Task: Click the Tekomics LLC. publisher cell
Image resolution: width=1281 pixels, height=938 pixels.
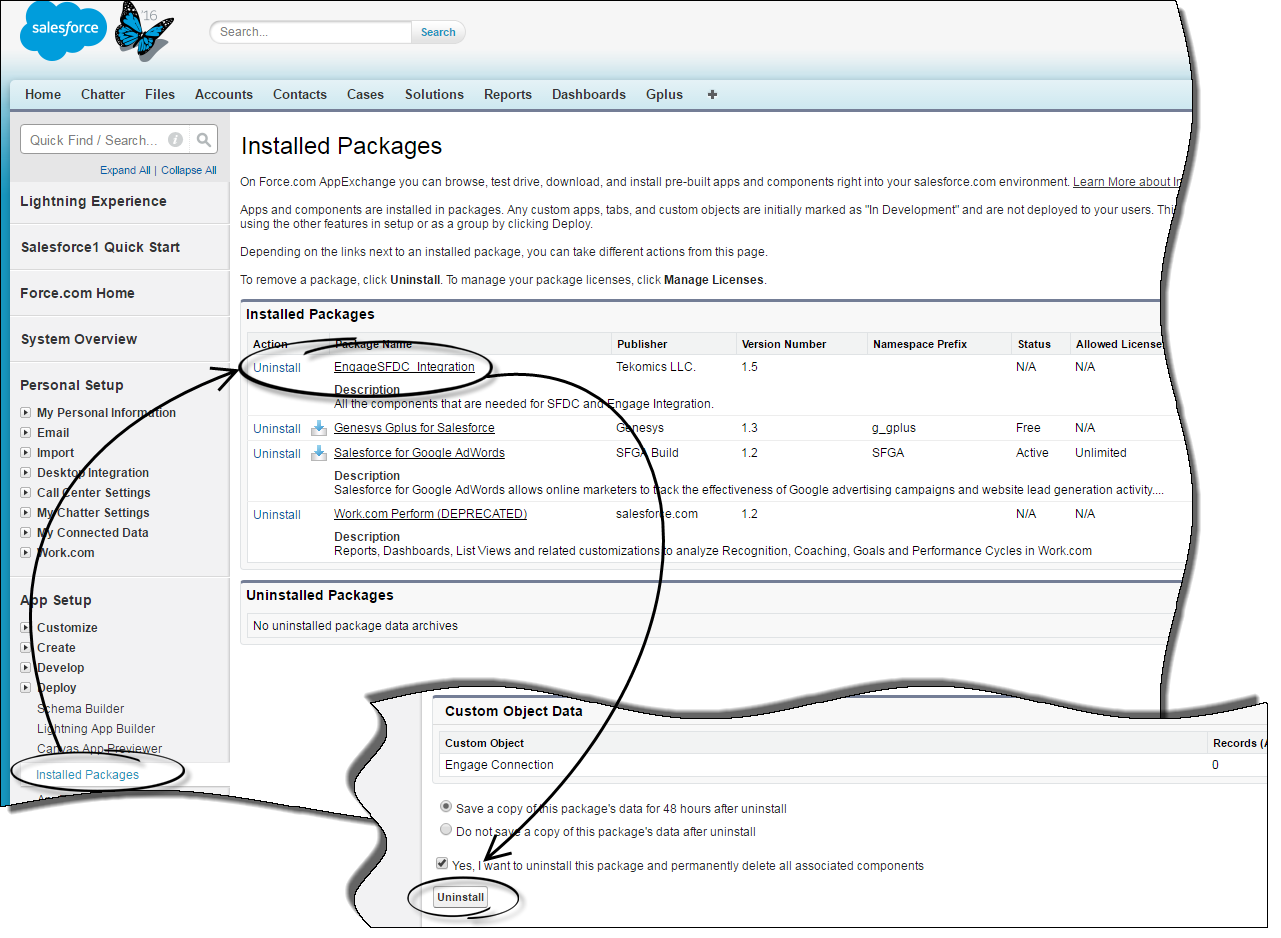Action: [656, 367]
